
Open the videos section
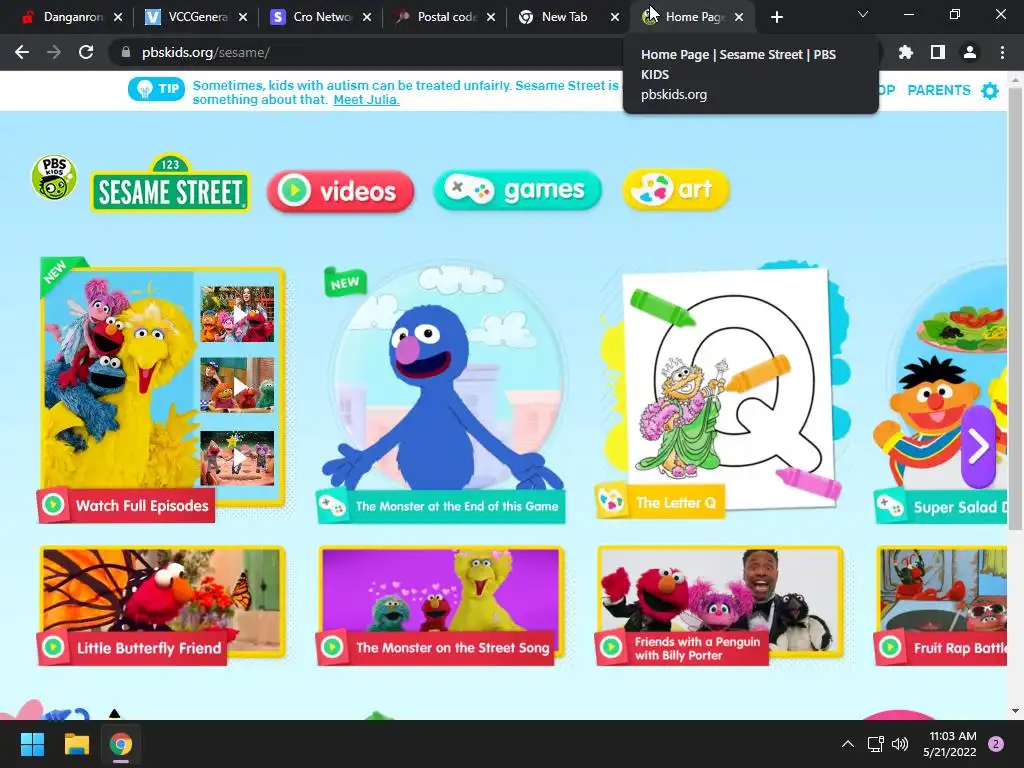coord(340,191)
